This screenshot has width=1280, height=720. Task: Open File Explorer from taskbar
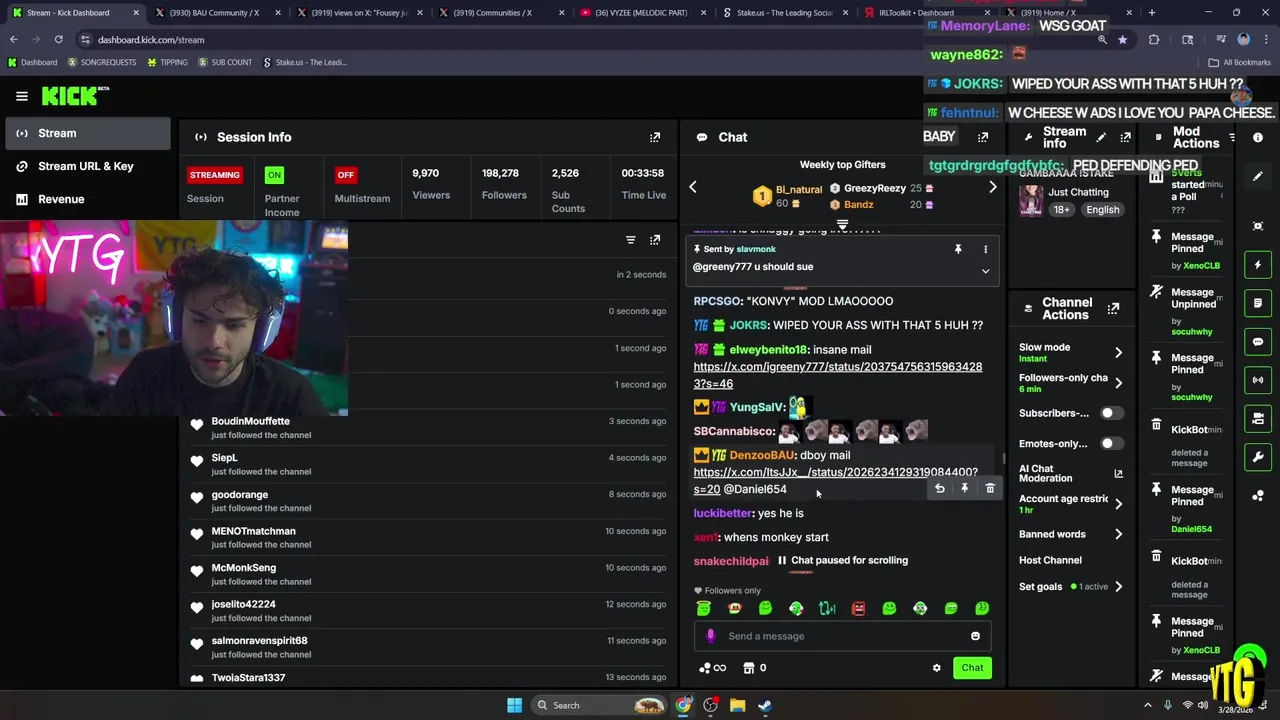click(x=737, y=705)
